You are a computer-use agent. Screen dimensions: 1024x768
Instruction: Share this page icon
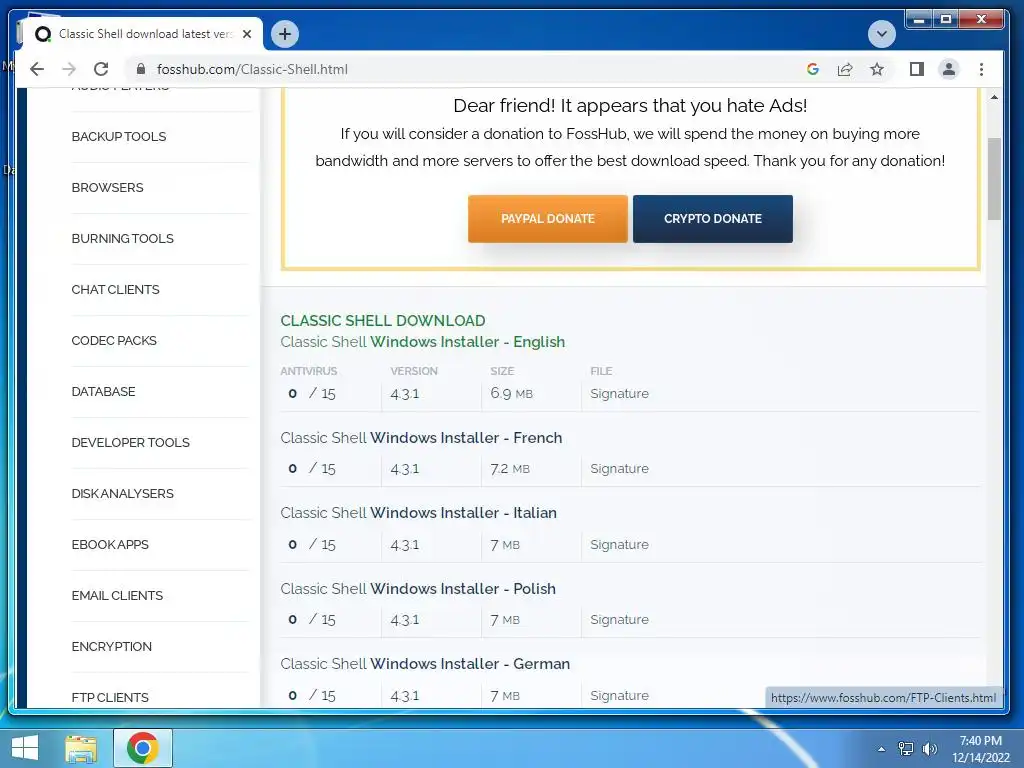tap(844, 69)
